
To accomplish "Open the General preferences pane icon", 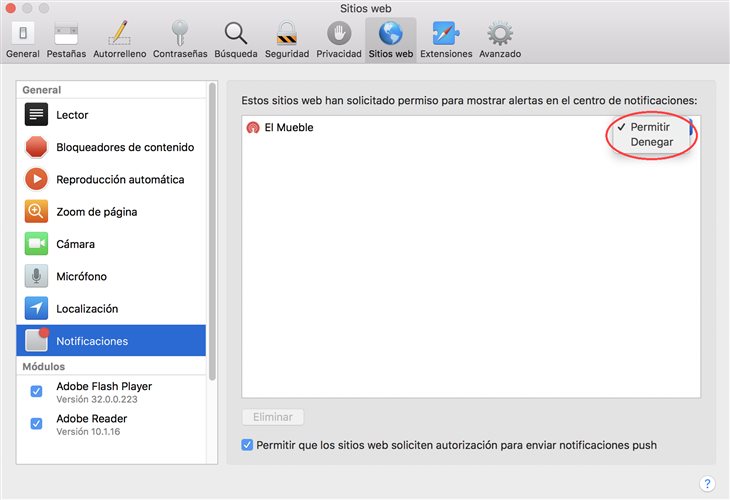I will pyautogui.click(x=23, y=34).
